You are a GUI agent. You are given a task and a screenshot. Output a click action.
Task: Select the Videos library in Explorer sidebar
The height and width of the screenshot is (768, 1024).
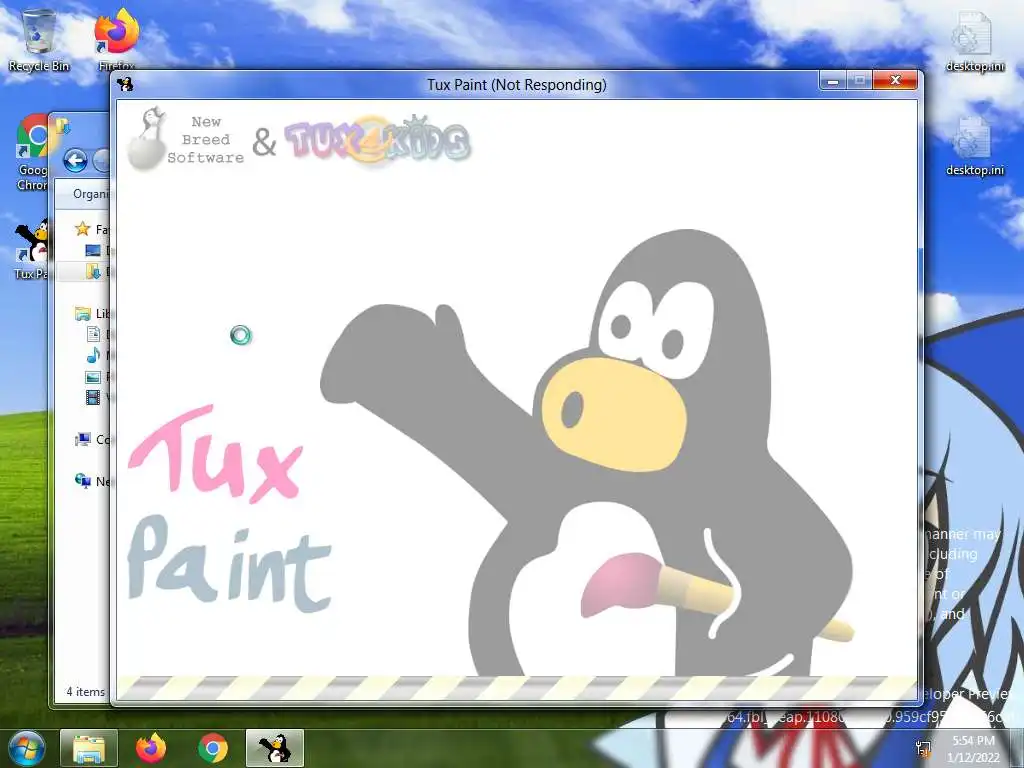click(x=93, y=396)
